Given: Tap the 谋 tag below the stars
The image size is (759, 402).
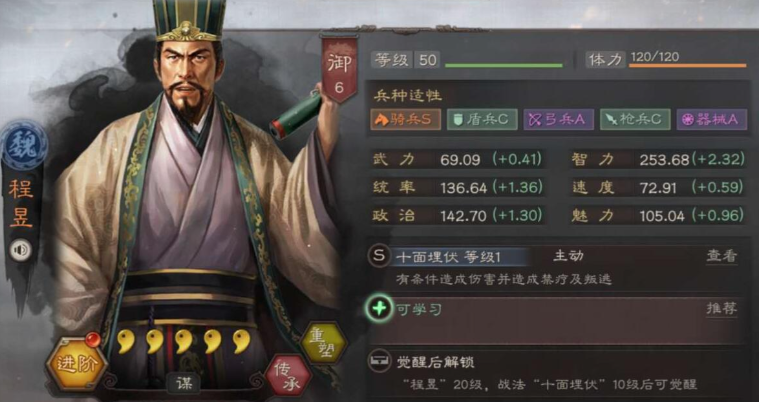Looking at the screenshot, I should pos(183,384).
